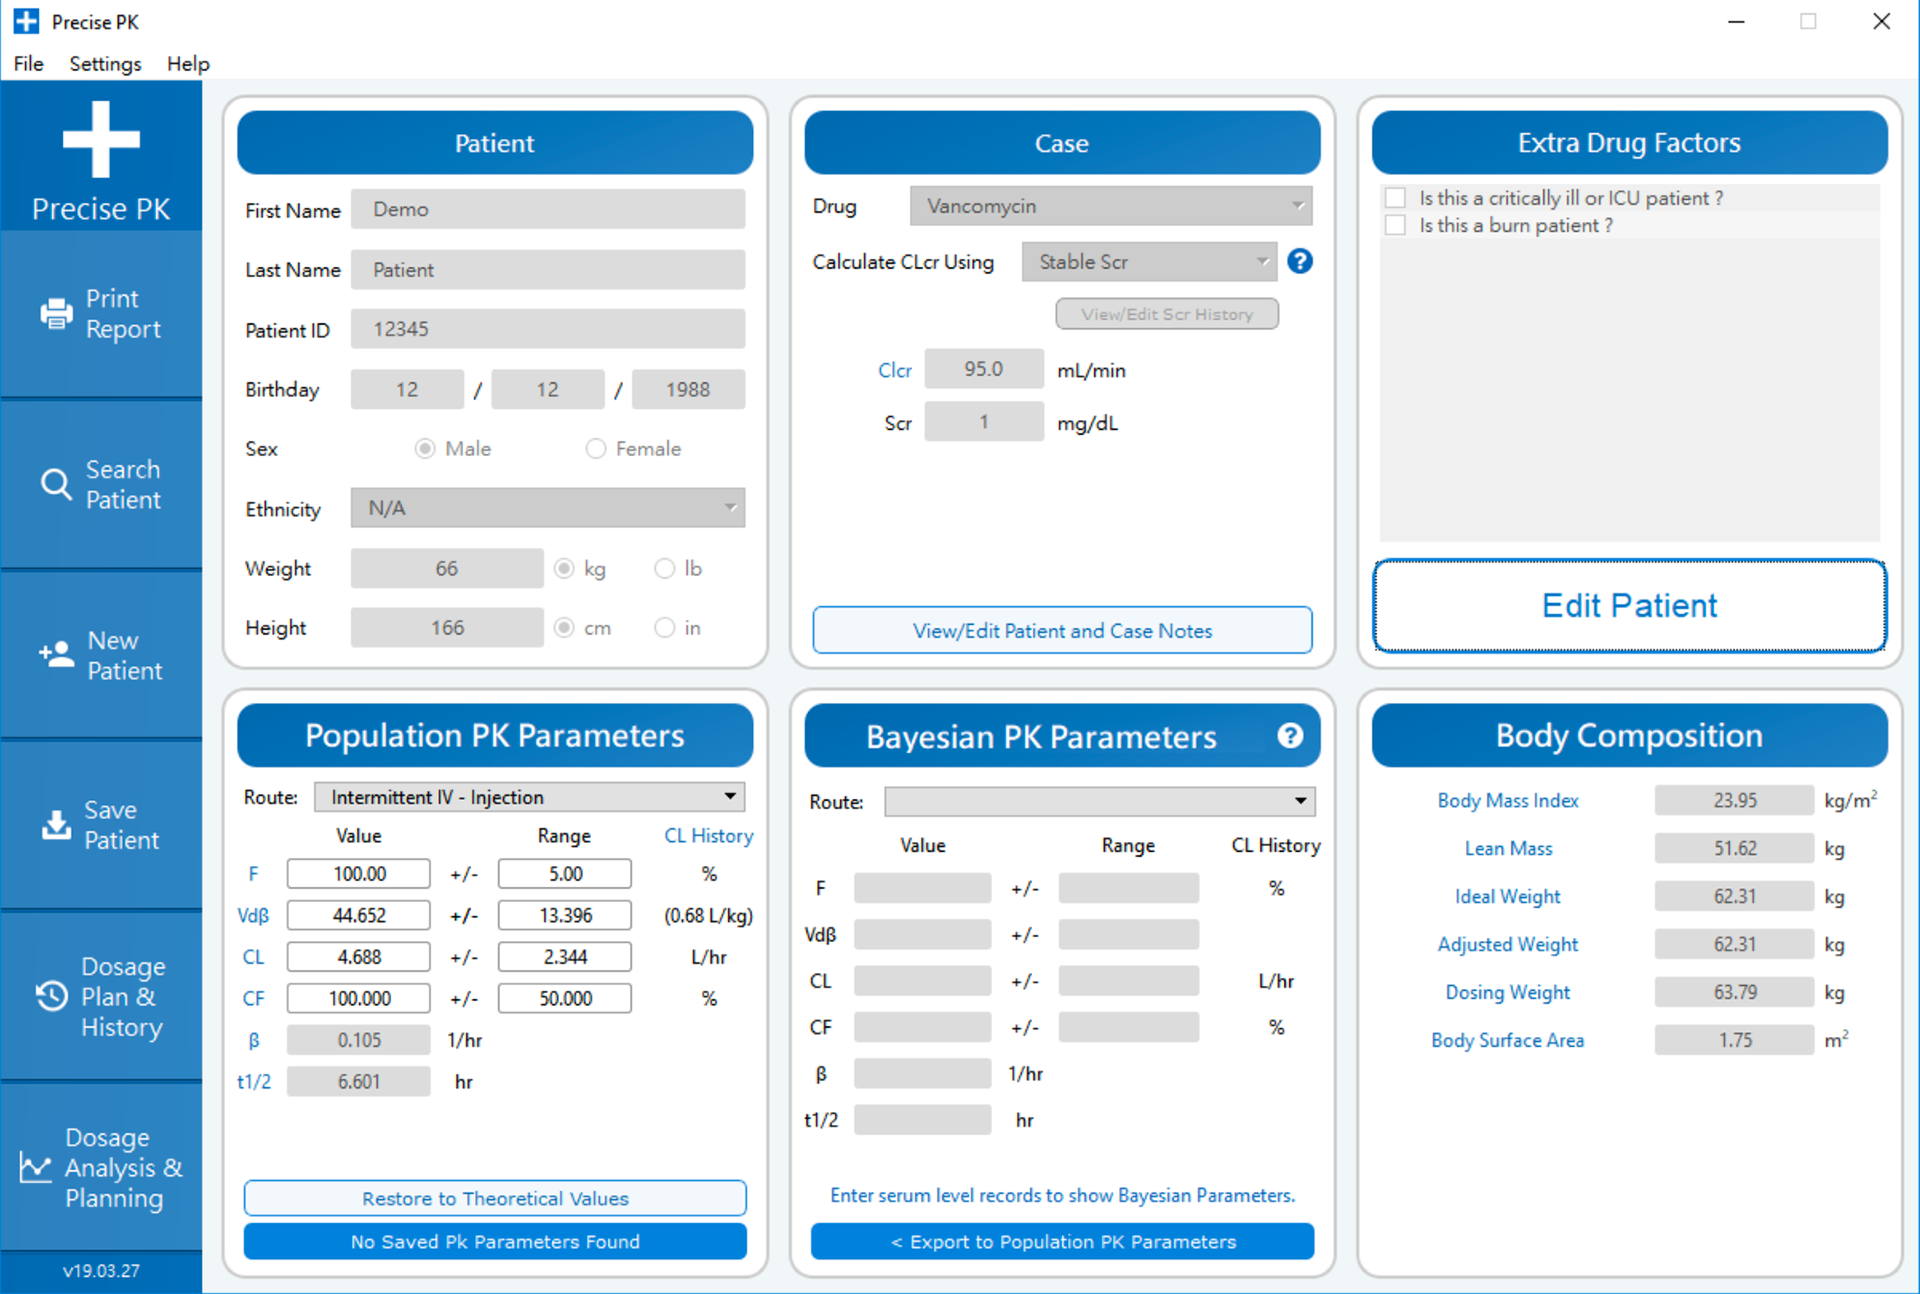Click the Scr field showing 1
1920x1294 pixels.
tap(984, 422)
